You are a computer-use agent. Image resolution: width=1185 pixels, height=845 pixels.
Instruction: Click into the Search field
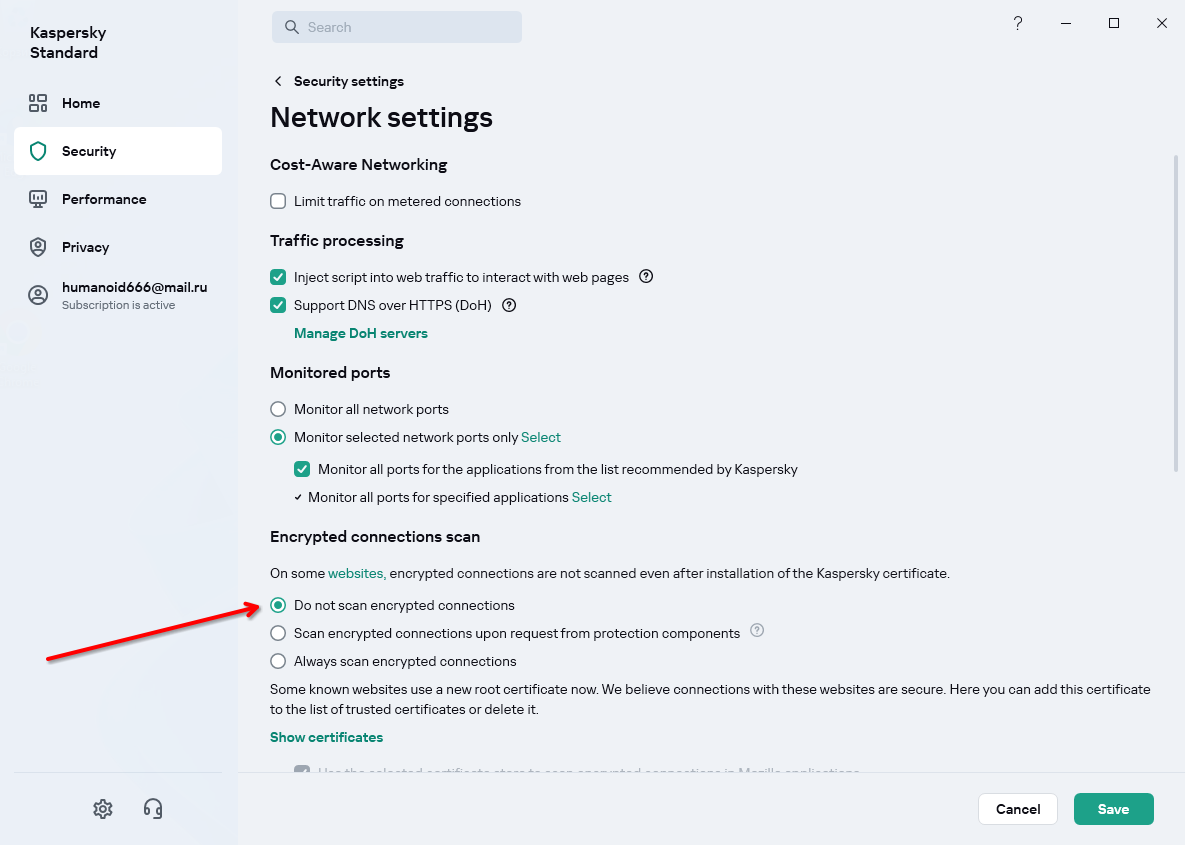pyautogui.click(x=397, y=27)
